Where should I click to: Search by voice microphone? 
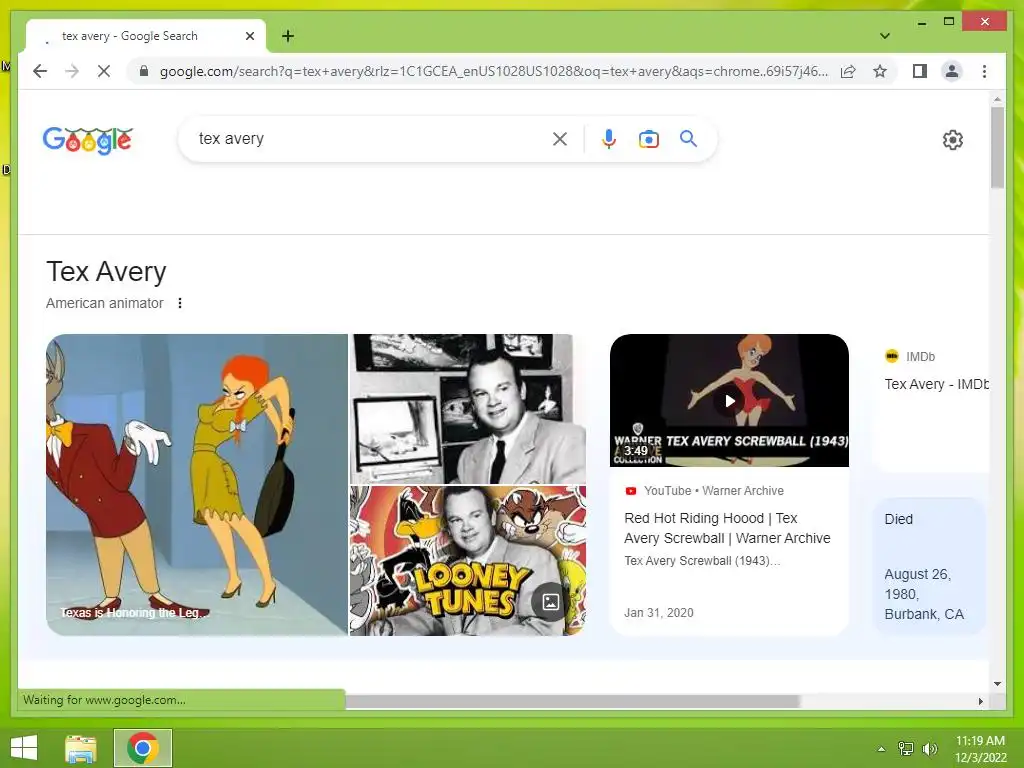(x=609, y=138)
